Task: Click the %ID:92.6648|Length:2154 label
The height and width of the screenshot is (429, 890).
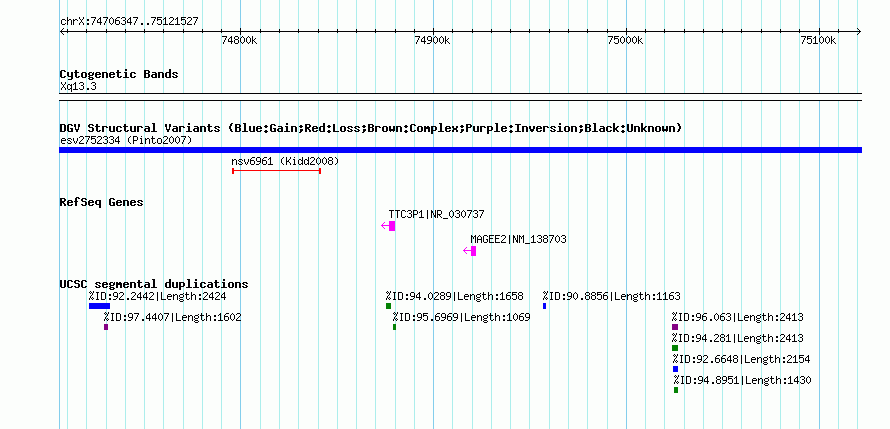Action: (x=741, y=359)
